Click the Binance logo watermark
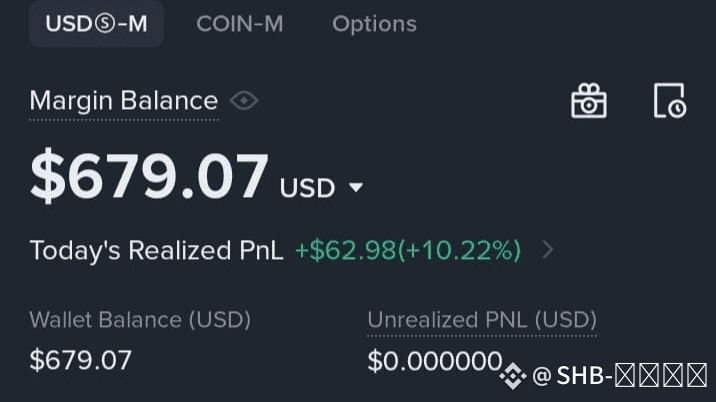 512,376
